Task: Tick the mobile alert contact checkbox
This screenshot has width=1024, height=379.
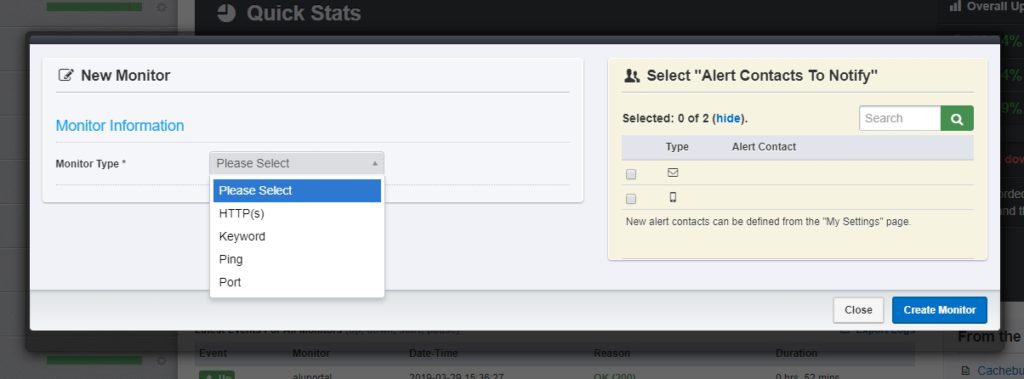Action: pyautogui.click(x=631, y=199)
